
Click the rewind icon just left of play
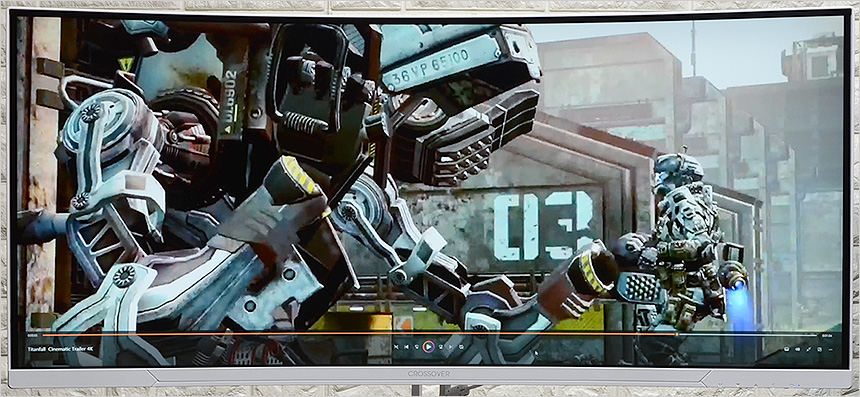coord(417,347)
